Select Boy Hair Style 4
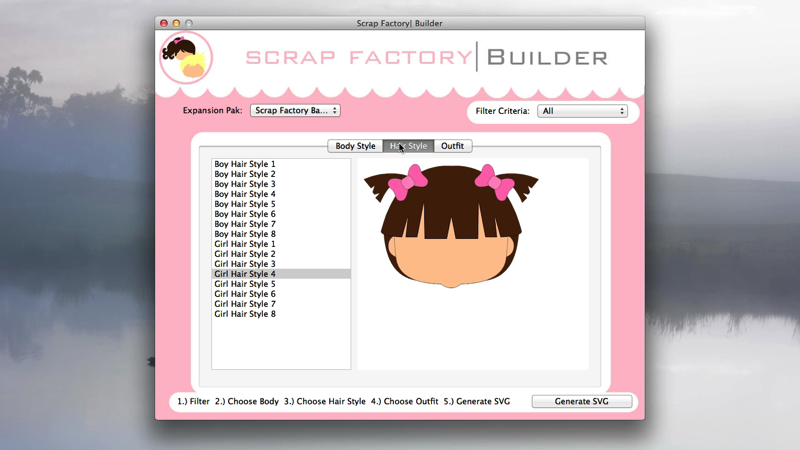This screenshot has width=800, height=450. point(281,194)
